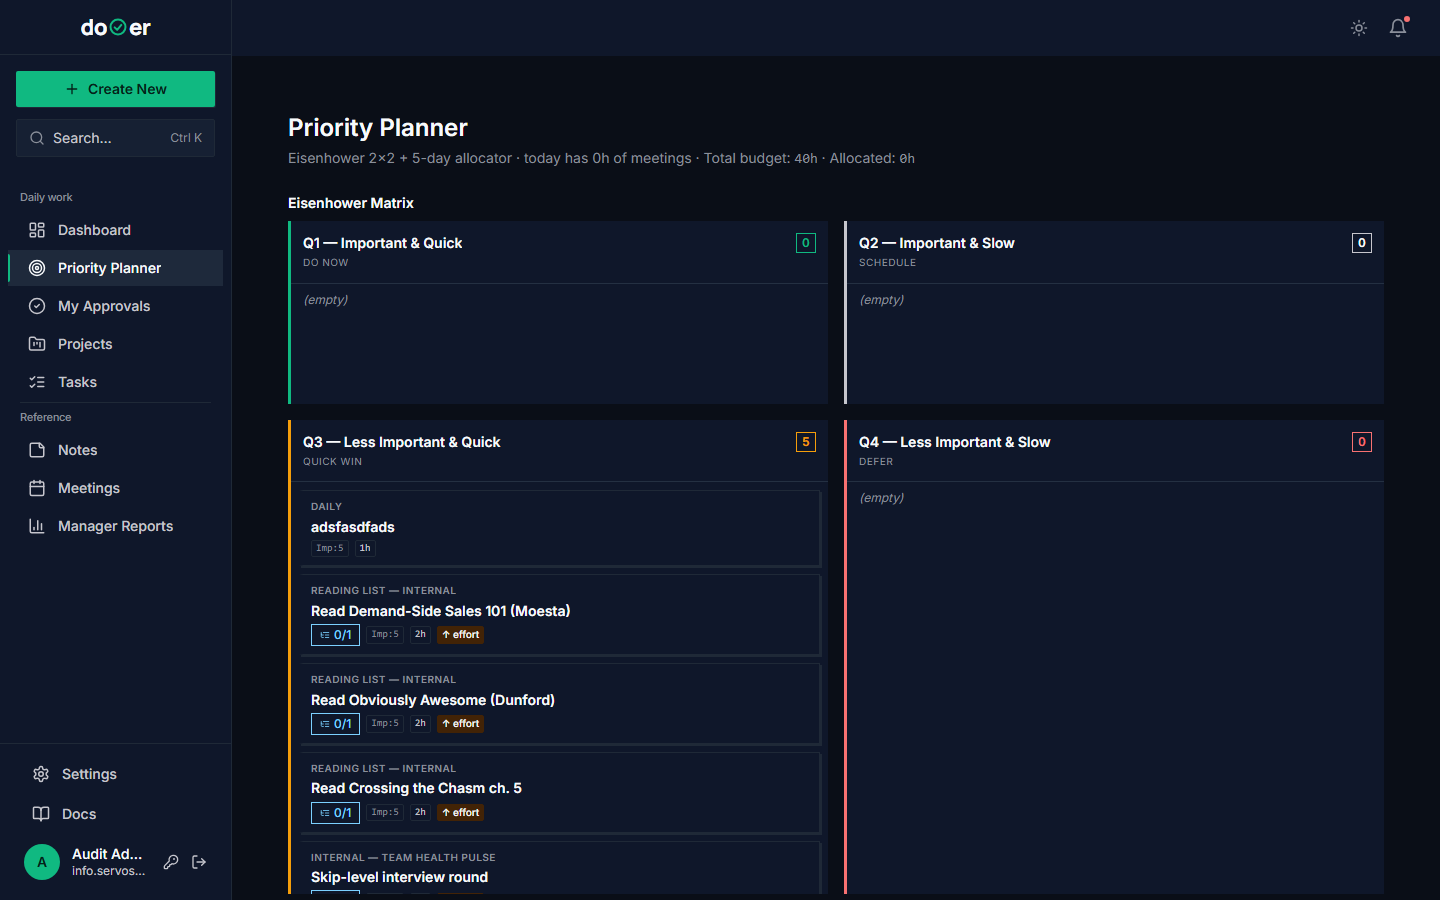Open Read Crossing the Chasm ch. 5 task
Viewport: 1440px width, 900px height.
561,793
